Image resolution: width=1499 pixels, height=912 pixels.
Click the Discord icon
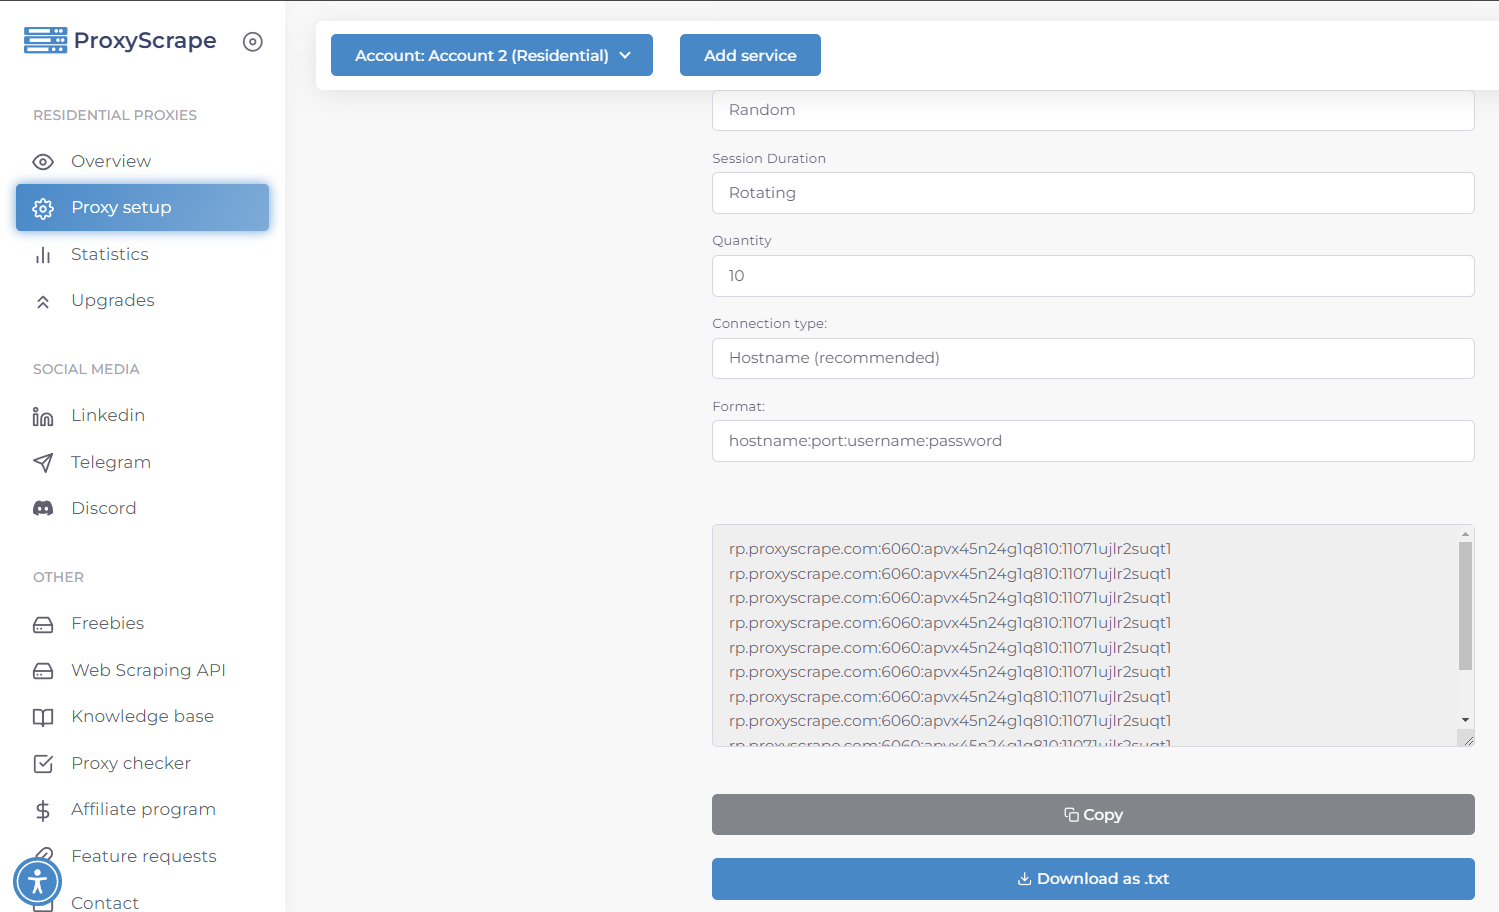coord(43,508)
